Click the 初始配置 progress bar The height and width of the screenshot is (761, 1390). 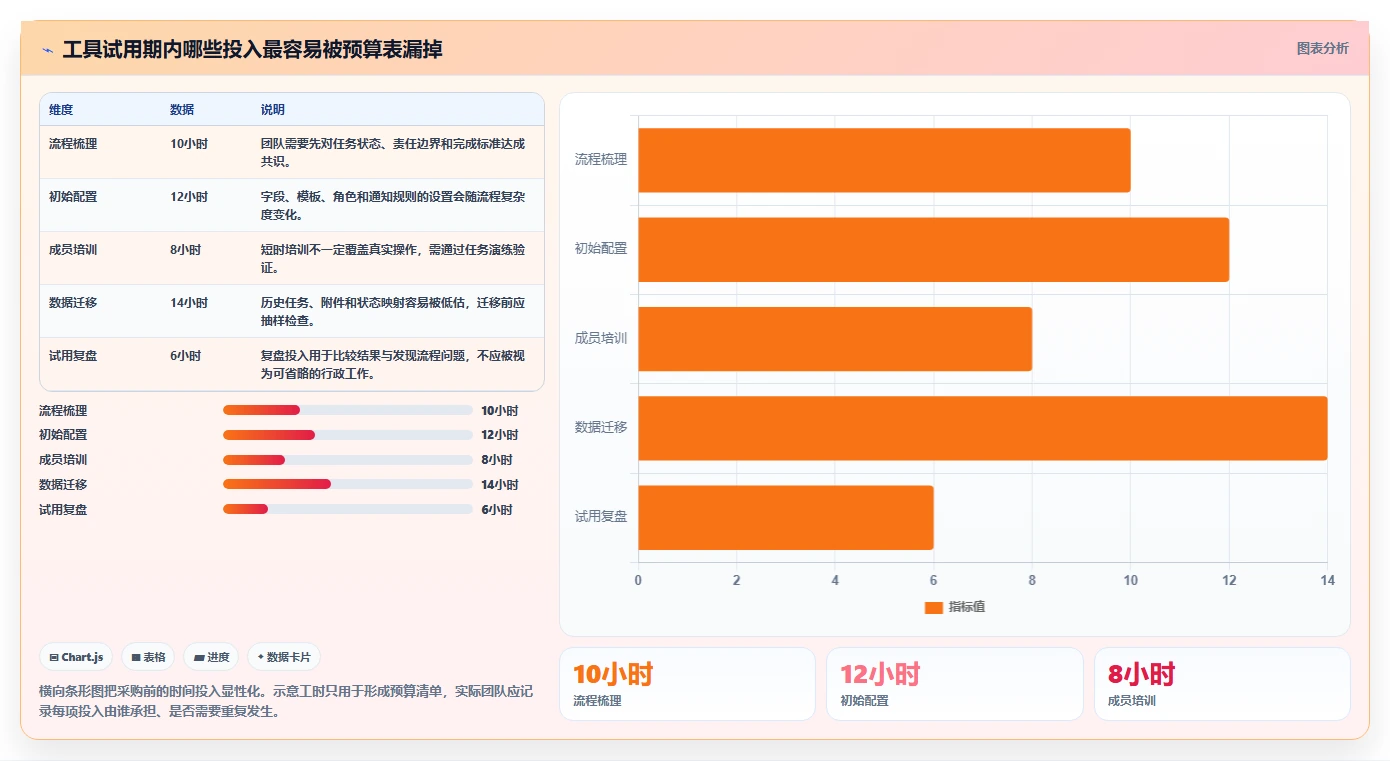point(347,435)
